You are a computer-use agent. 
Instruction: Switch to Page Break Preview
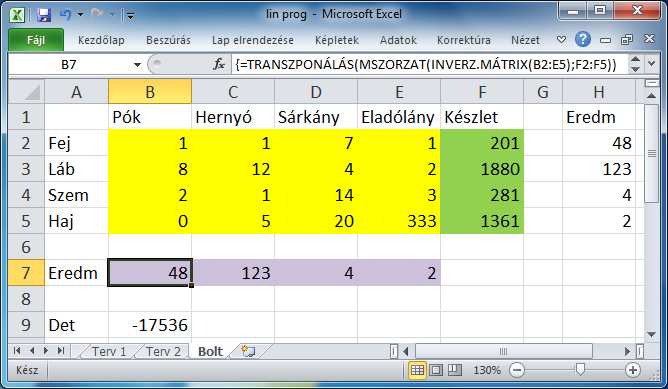click(454, 370)
